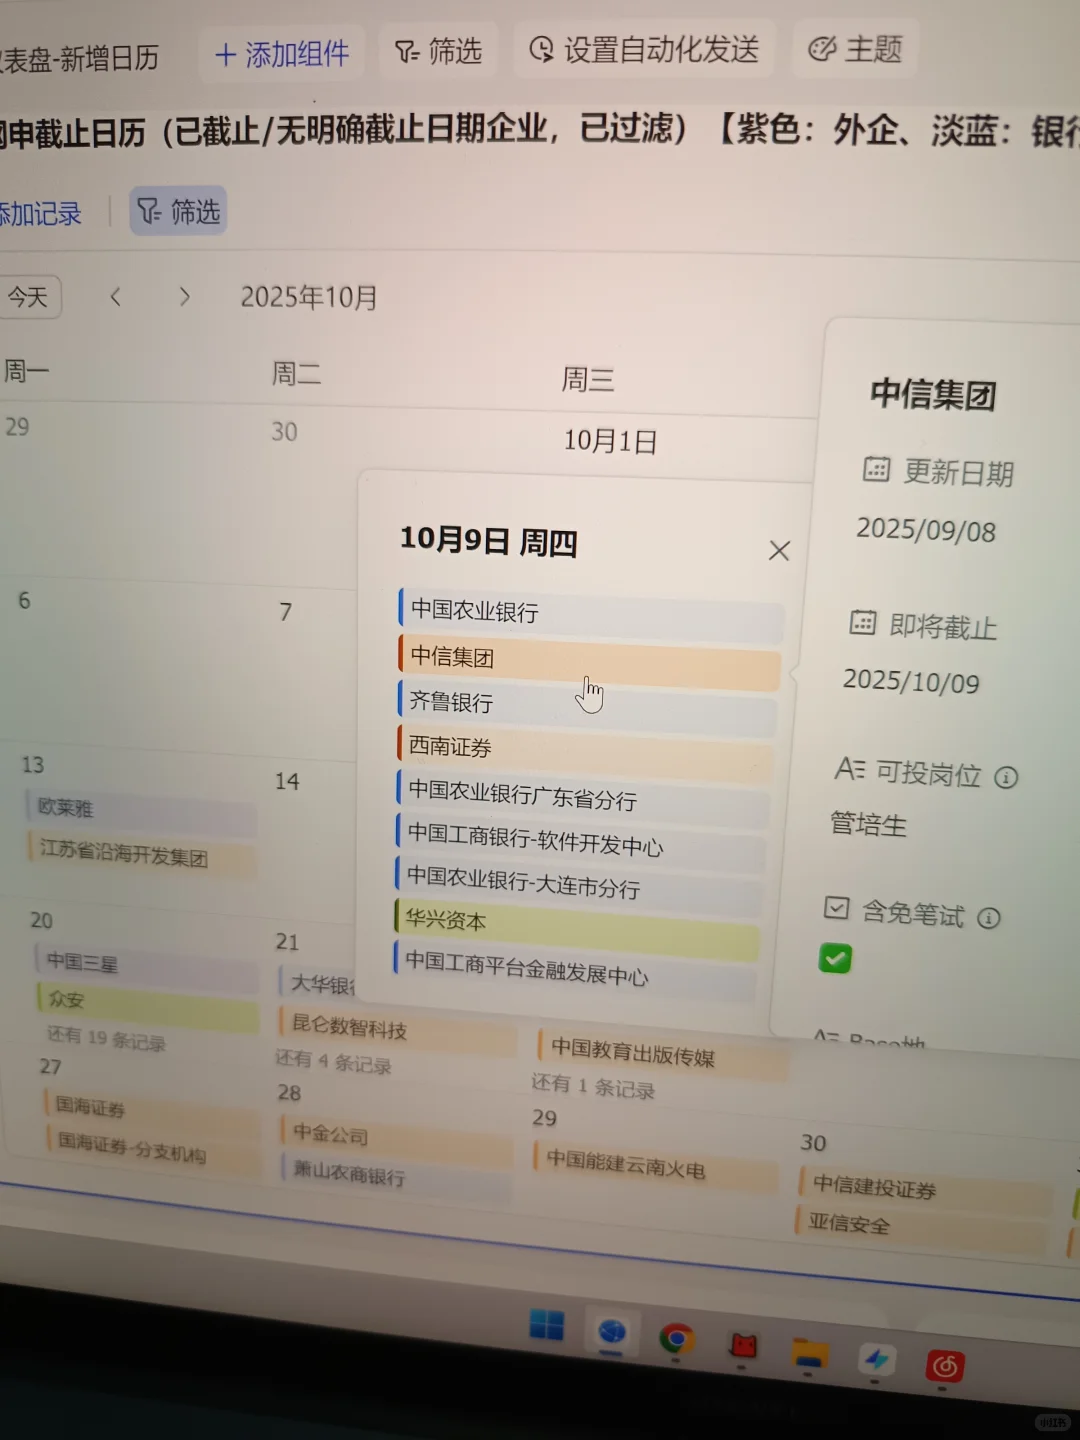Click info icon next to 可投岗位
This screenshot has height=1440, width=1080.
pyautogui.click(x=1007, y=777)
